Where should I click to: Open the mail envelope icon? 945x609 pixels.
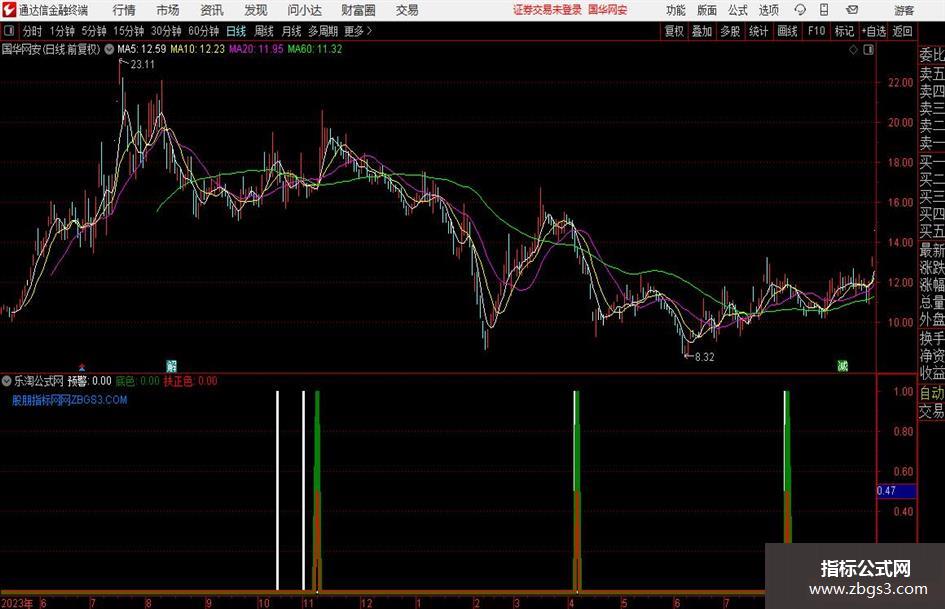click(852, 10)
